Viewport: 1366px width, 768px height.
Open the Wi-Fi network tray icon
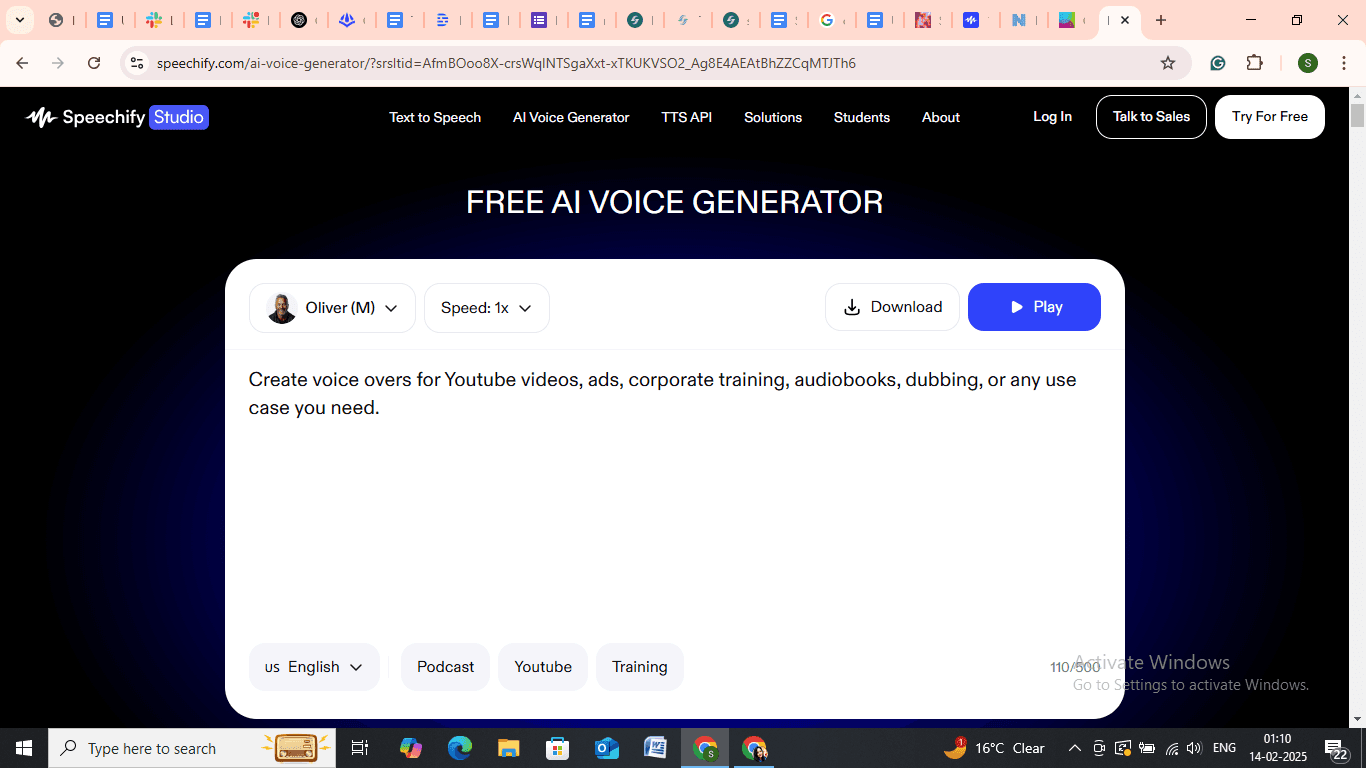pyautogui.click(x=1171, y=748)
